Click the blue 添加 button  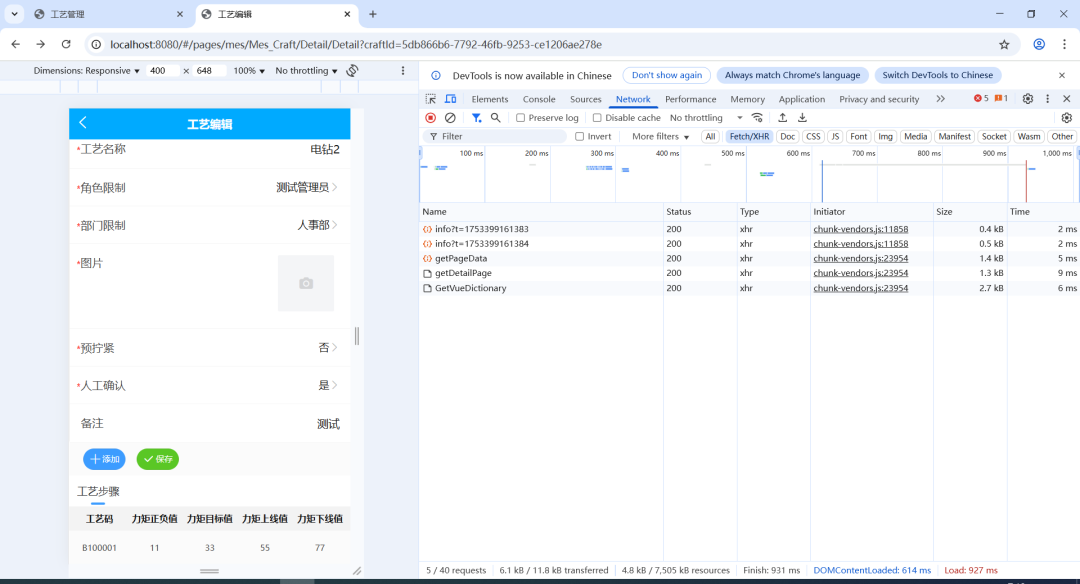104,459
